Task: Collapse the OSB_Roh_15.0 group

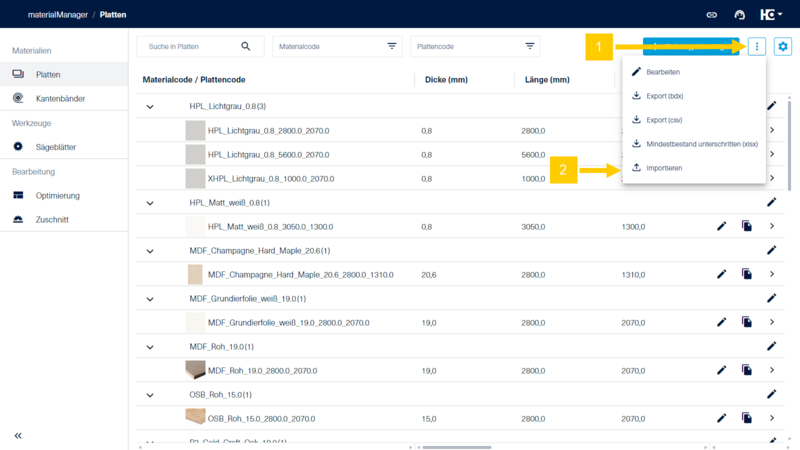Action: (150, 395)
